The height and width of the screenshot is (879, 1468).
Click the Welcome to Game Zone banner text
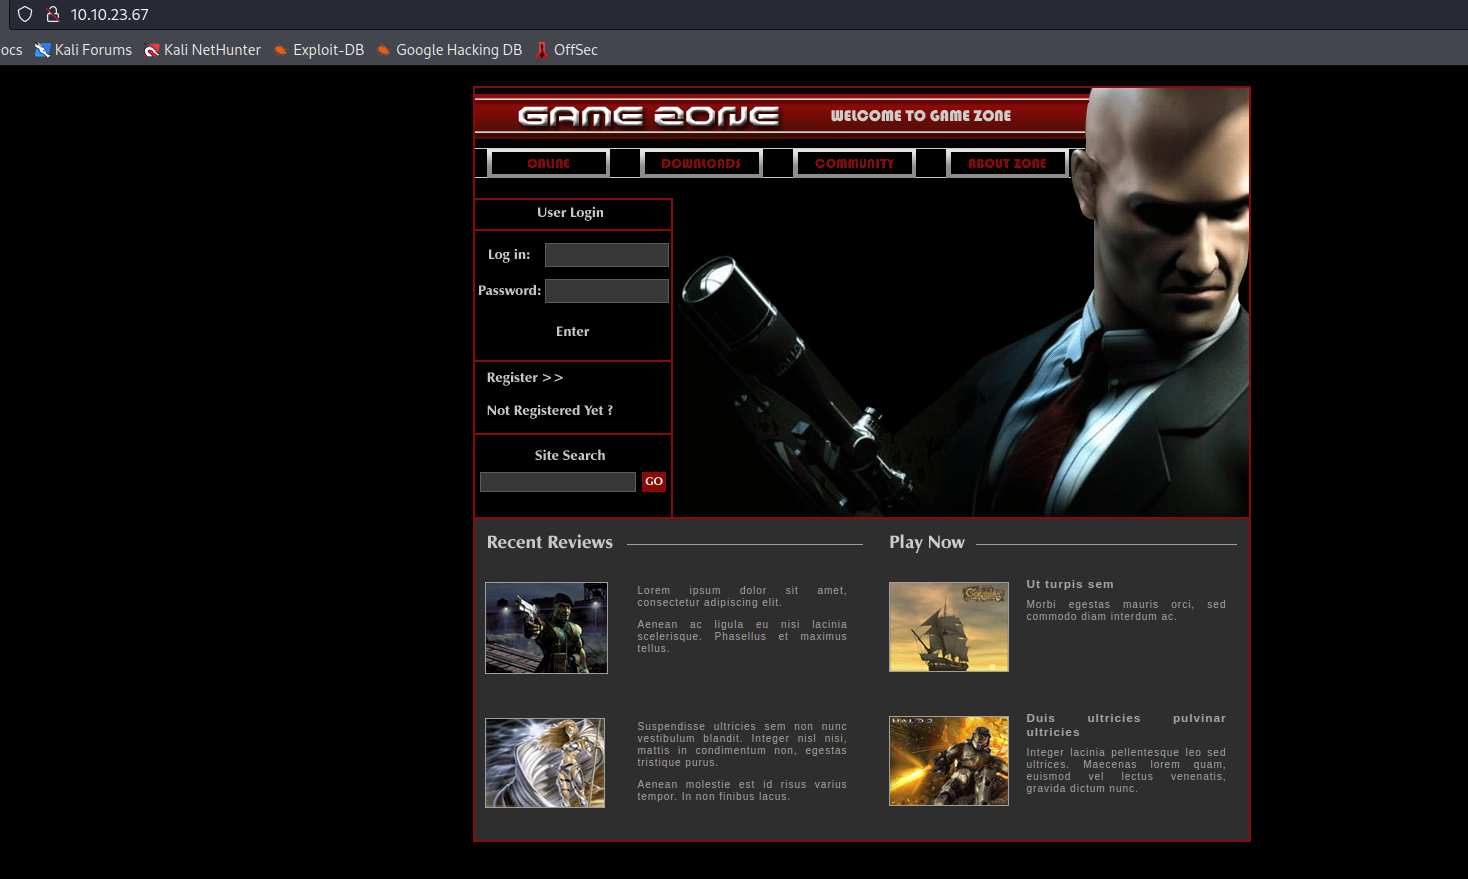(x=921, y=116)
